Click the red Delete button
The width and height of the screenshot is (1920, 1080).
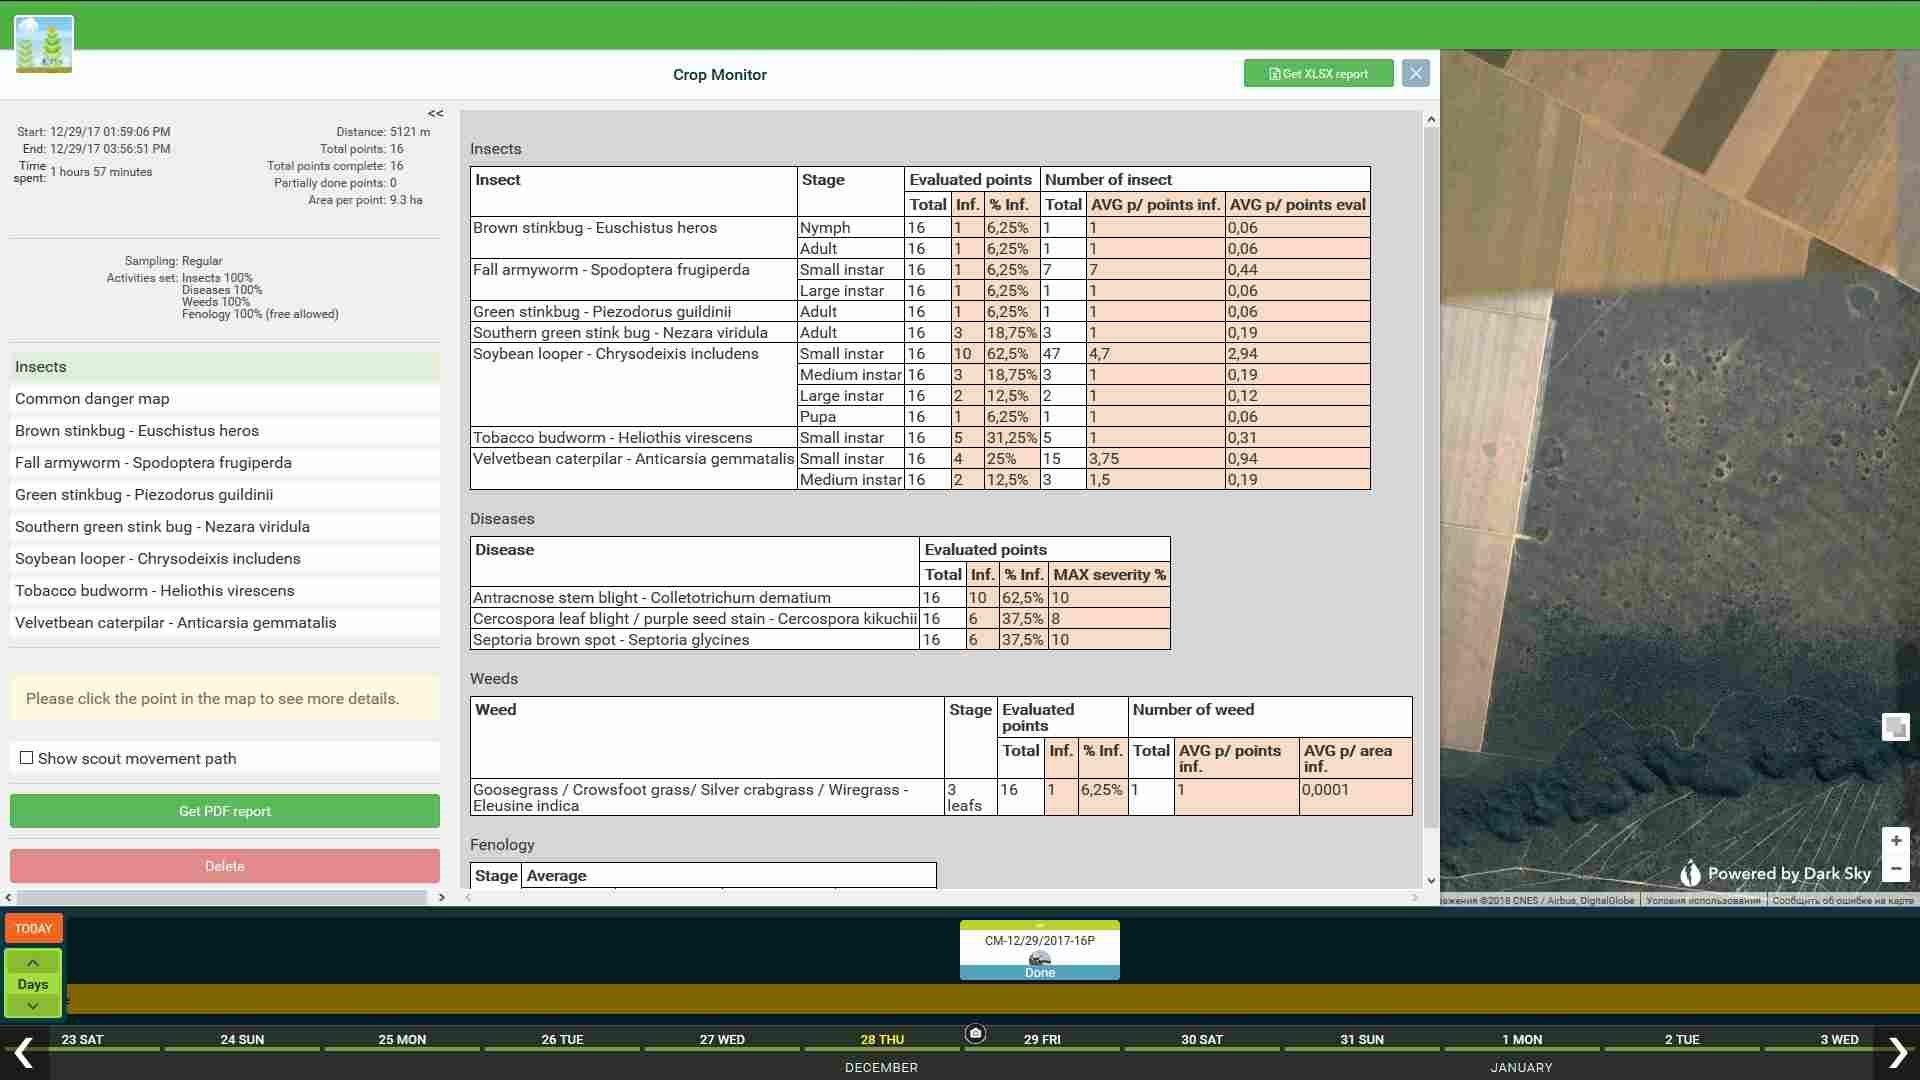[225, 866]
